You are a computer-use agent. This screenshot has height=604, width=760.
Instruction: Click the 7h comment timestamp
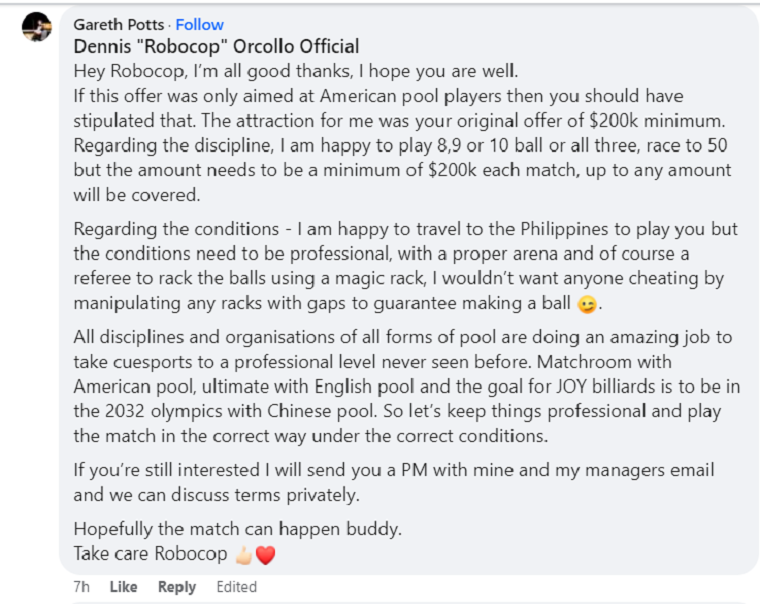82,587
